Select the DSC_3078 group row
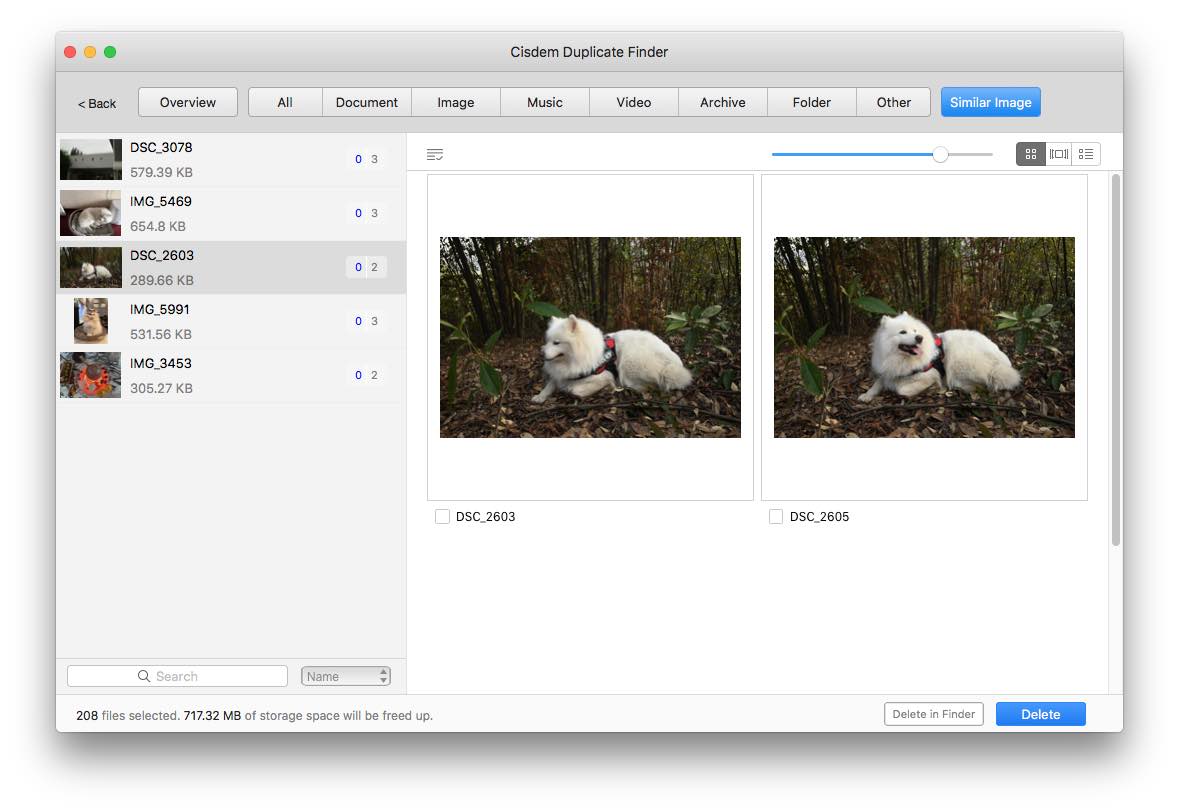The width and height of the screenshot is (1179, 812). (232, 159)
